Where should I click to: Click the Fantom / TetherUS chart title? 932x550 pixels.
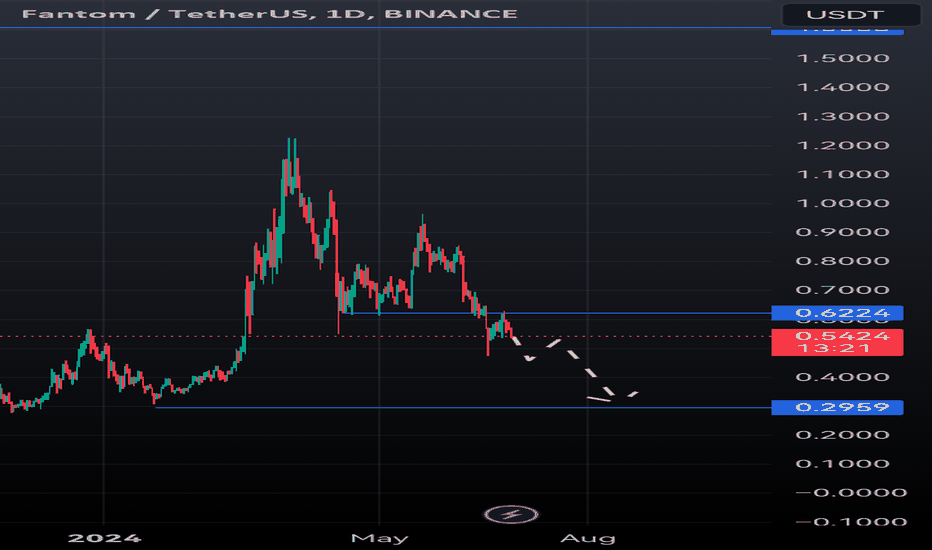pos(269,14)
